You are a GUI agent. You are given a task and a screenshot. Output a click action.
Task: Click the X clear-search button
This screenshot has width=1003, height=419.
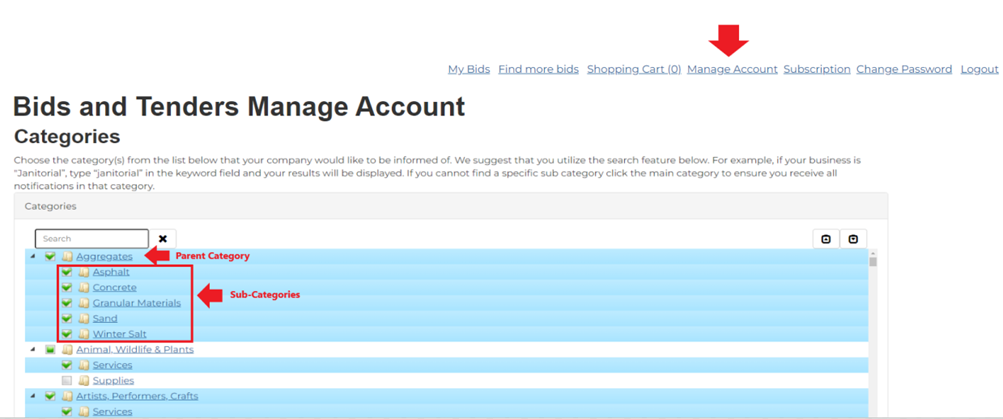[x=163, y=239]
